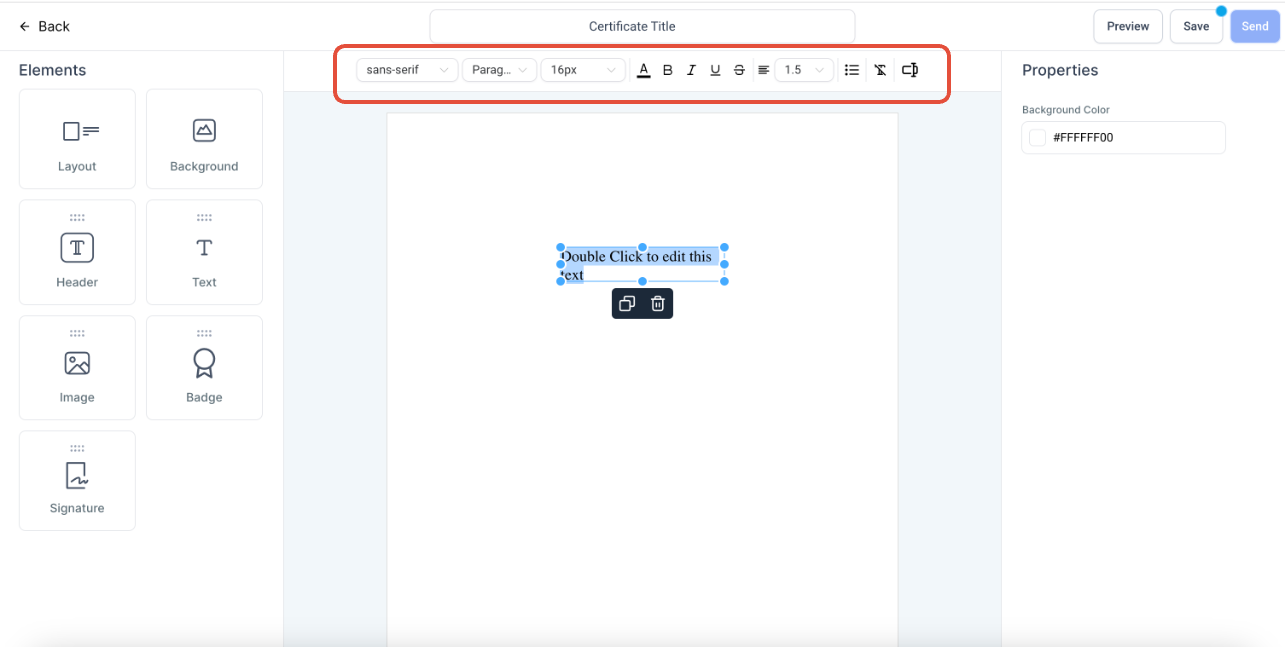Viewport: 1285px width, 647px height.
Task: Select the Badge element tile
Action: [x=204, y=368]
